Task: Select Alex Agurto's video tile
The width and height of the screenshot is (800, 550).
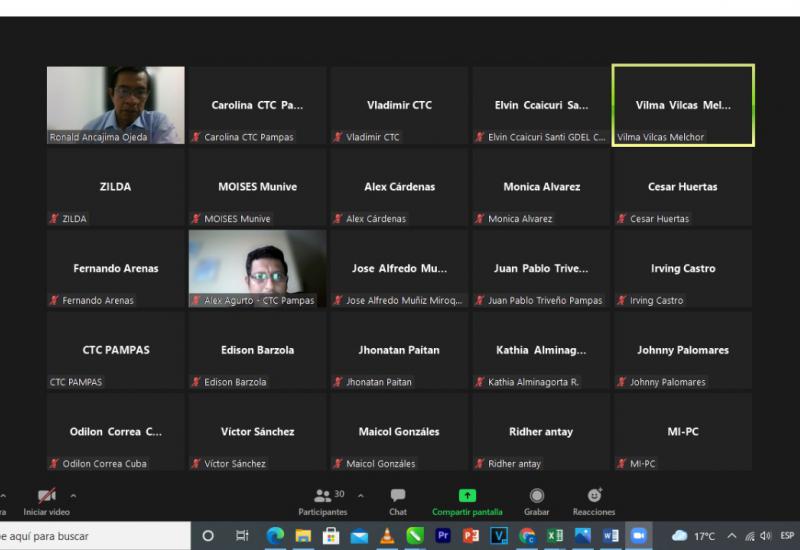Action: 258,269
